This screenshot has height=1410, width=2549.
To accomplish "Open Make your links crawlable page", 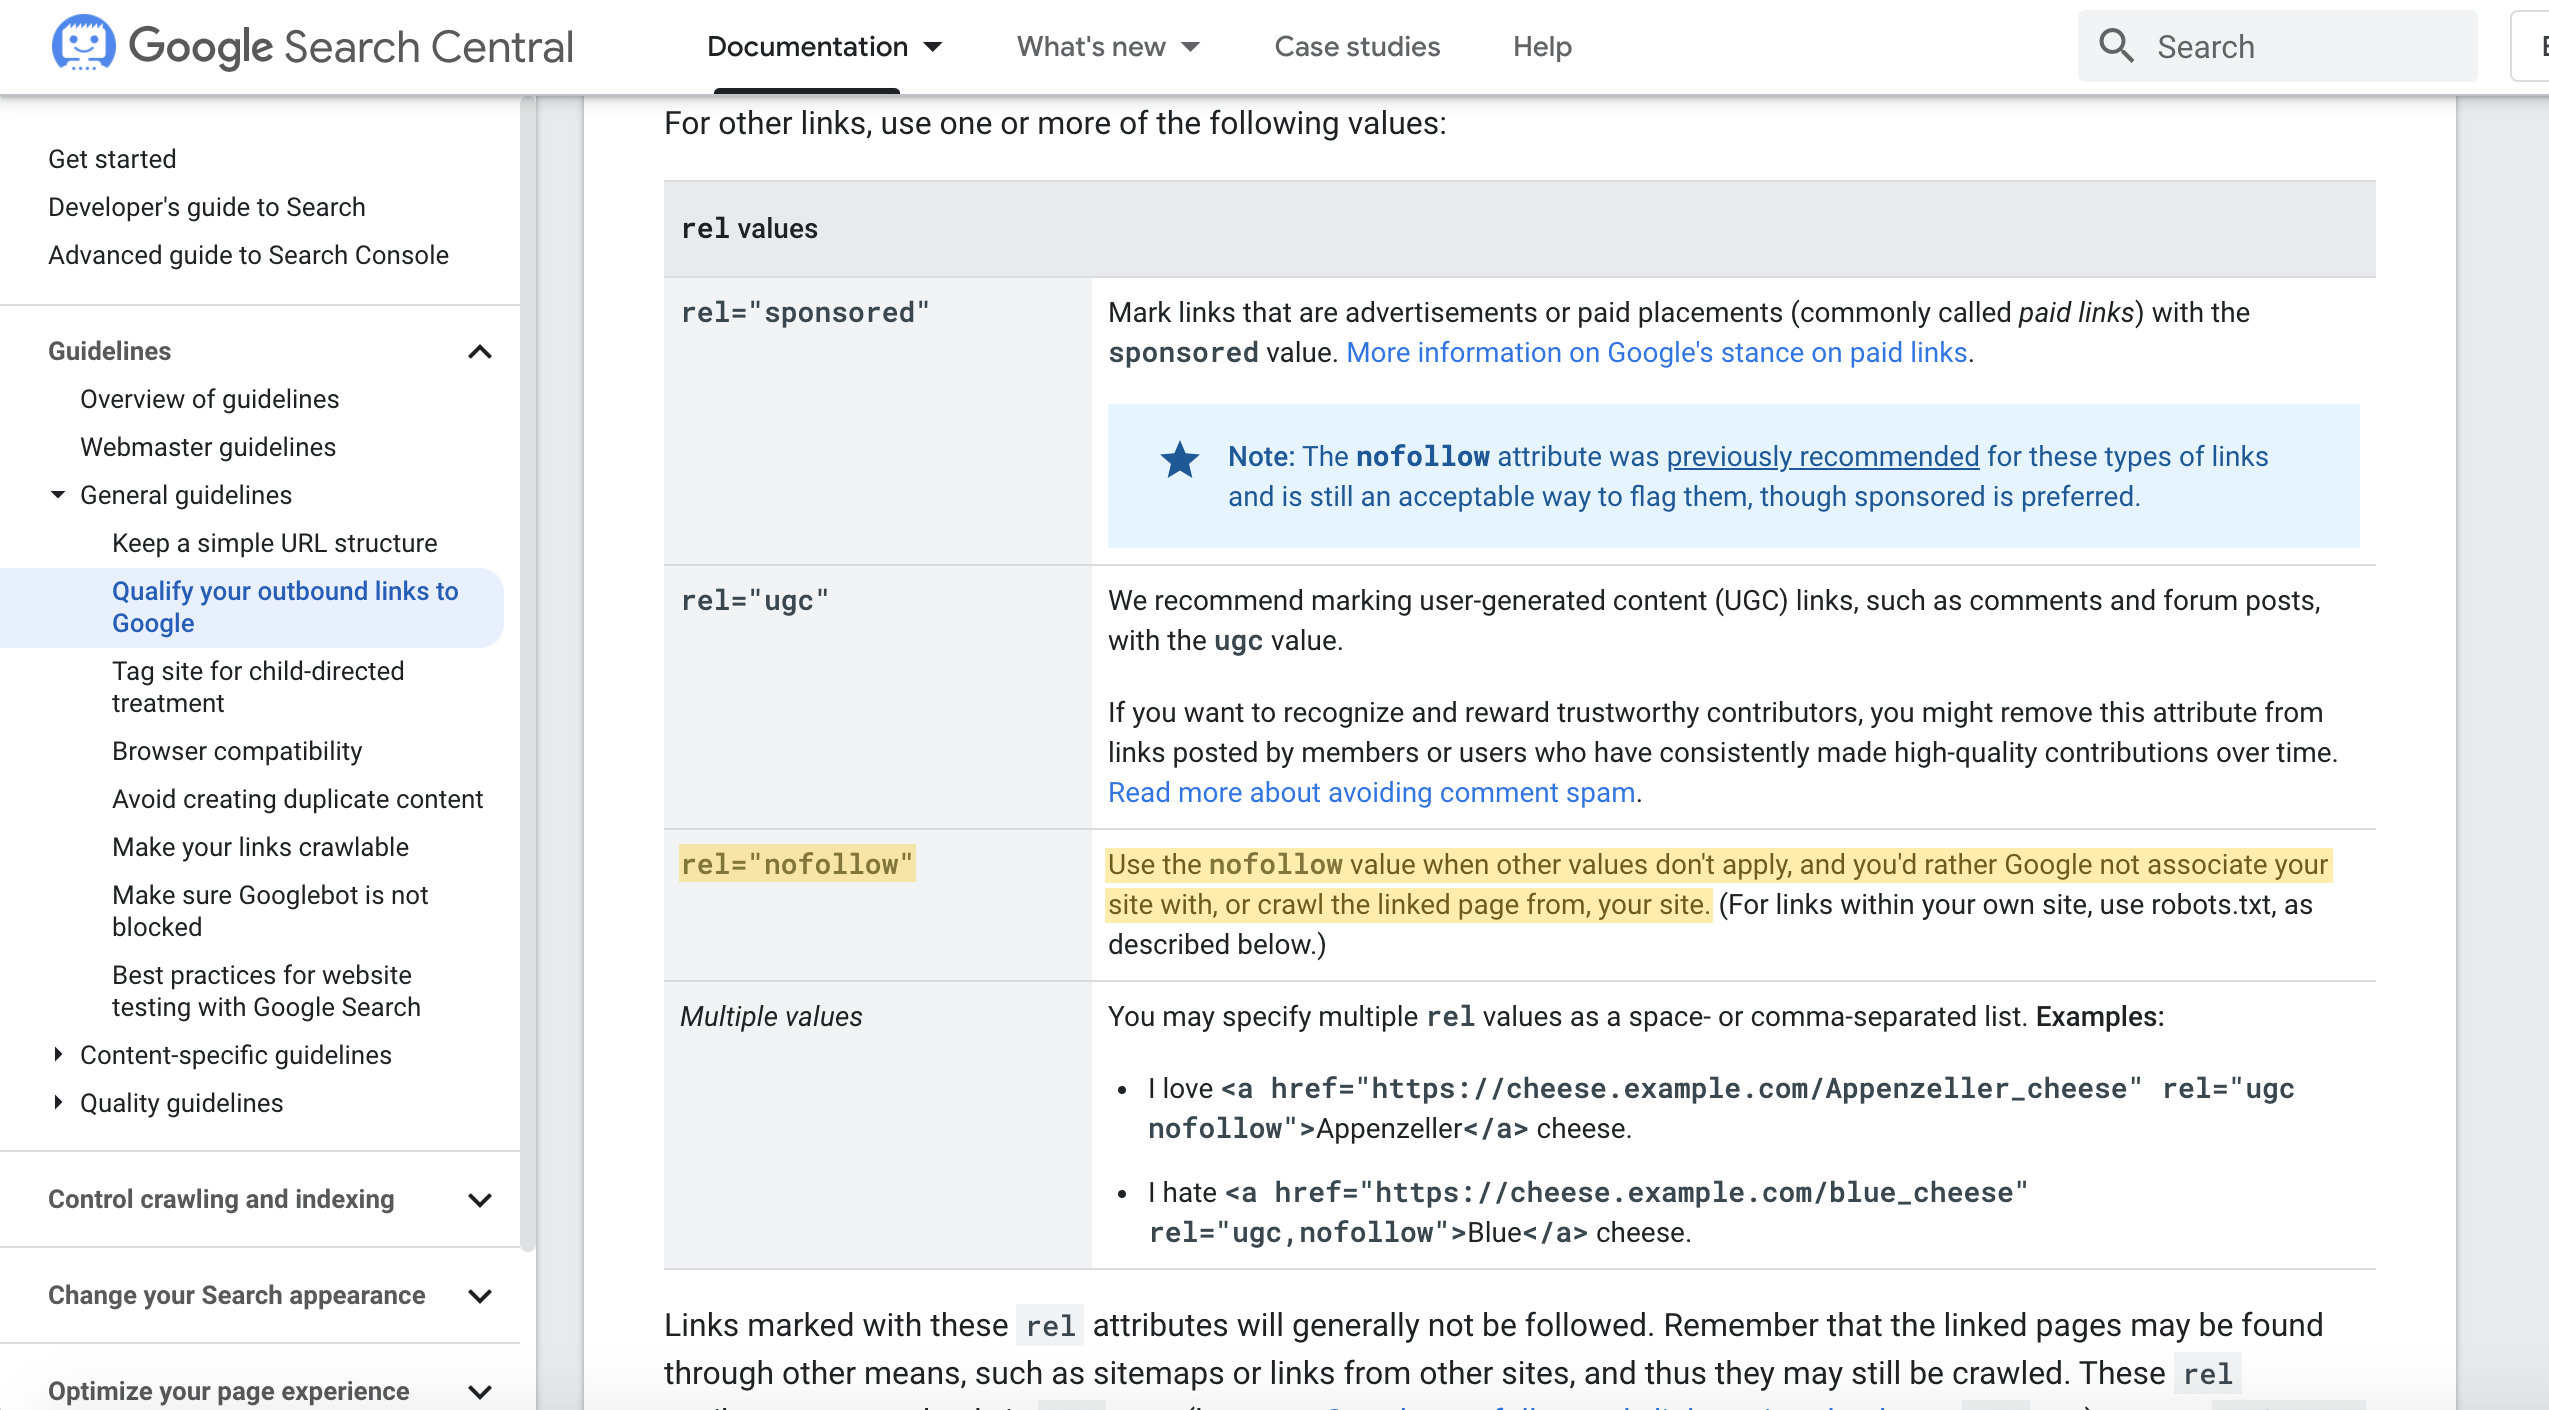I will pyautogui.click(x=260, y=847).
